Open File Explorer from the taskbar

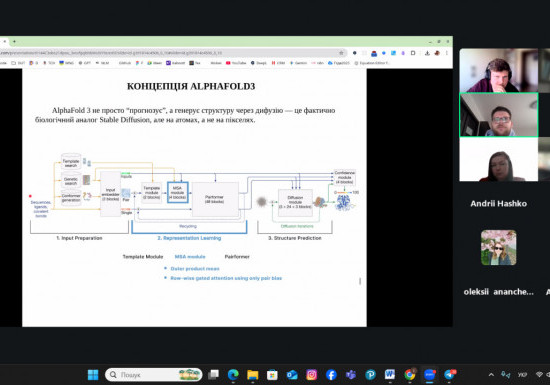[253, 375]
